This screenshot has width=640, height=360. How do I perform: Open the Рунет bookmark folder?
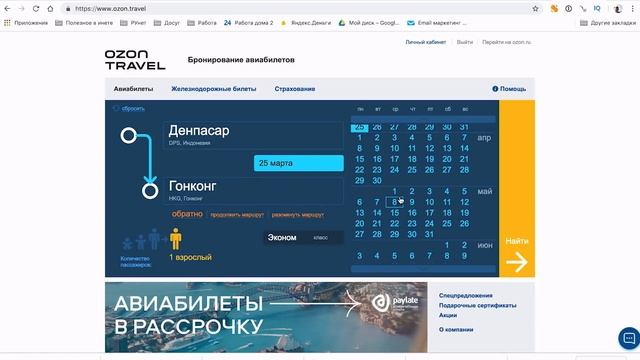133,23
